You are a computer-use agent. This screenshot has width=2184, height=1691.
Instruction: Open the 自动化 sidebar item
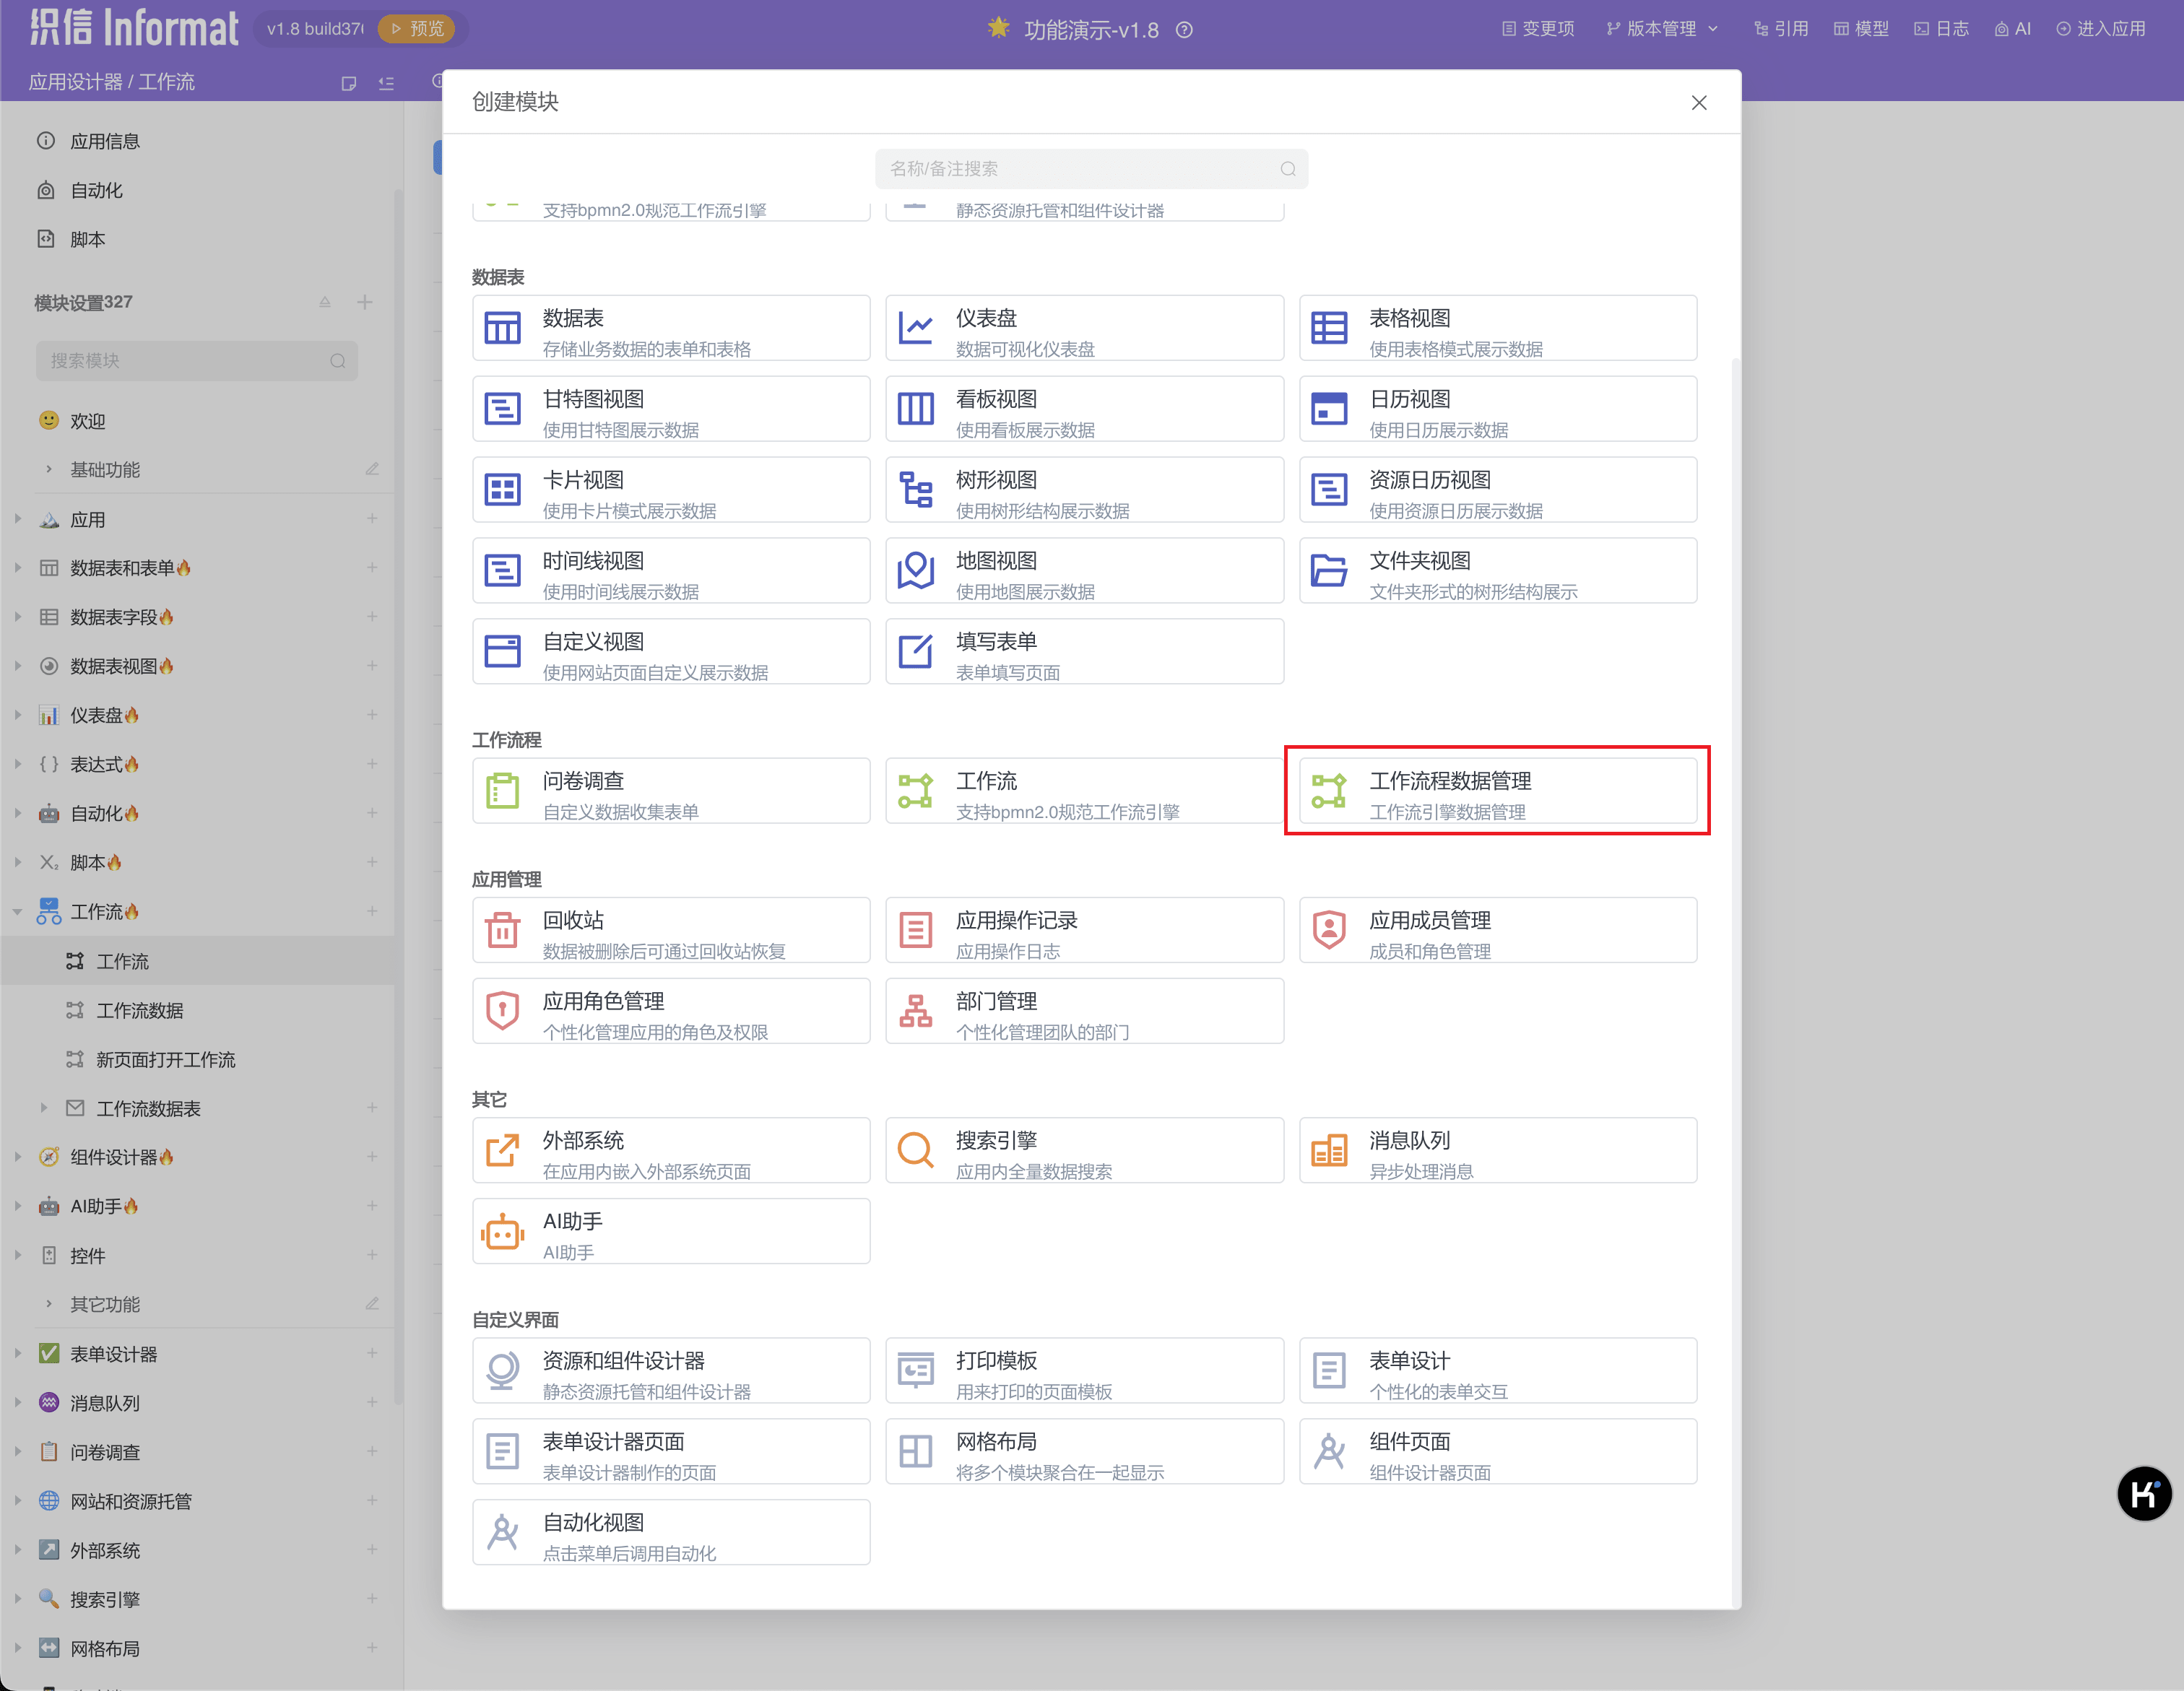click(x=96, y=190)
